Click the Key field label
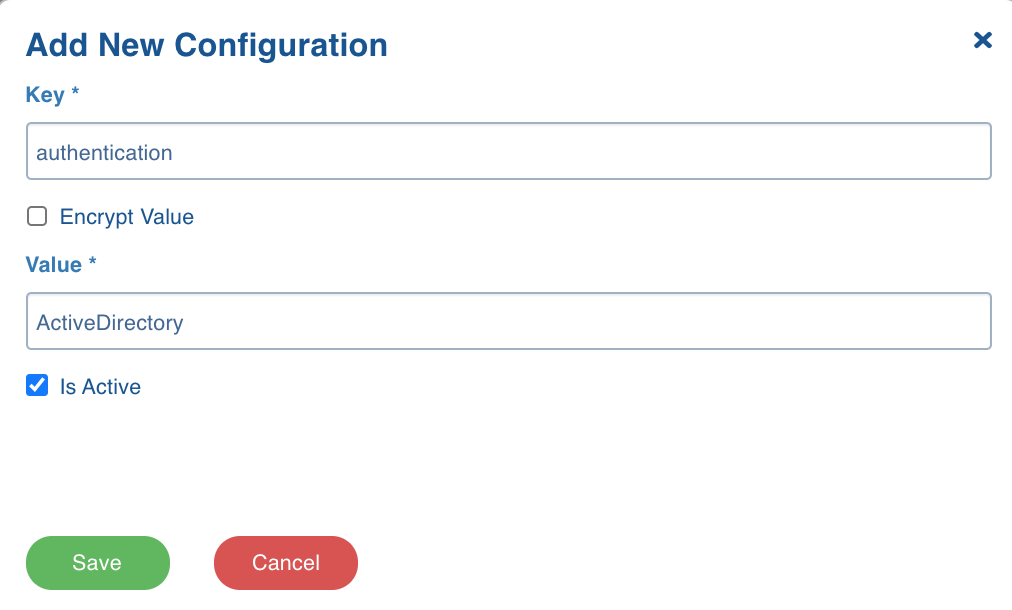Image resolution: width=1012 pixels, height=610 pixels. [45, 95]
